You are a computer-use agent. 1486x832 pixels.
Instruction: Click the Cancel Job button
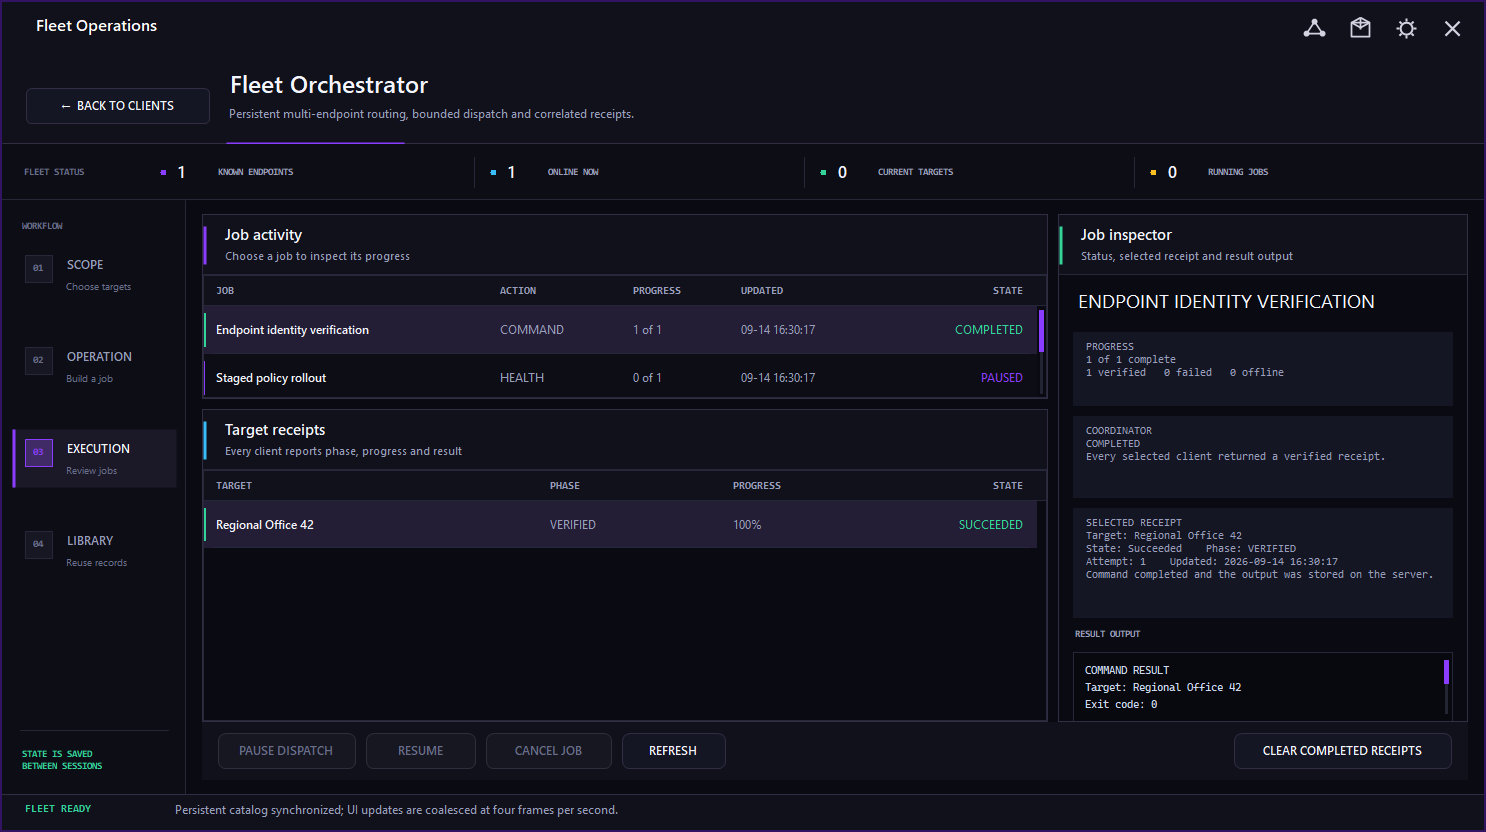pyautogui.click(x=548, y=751)
